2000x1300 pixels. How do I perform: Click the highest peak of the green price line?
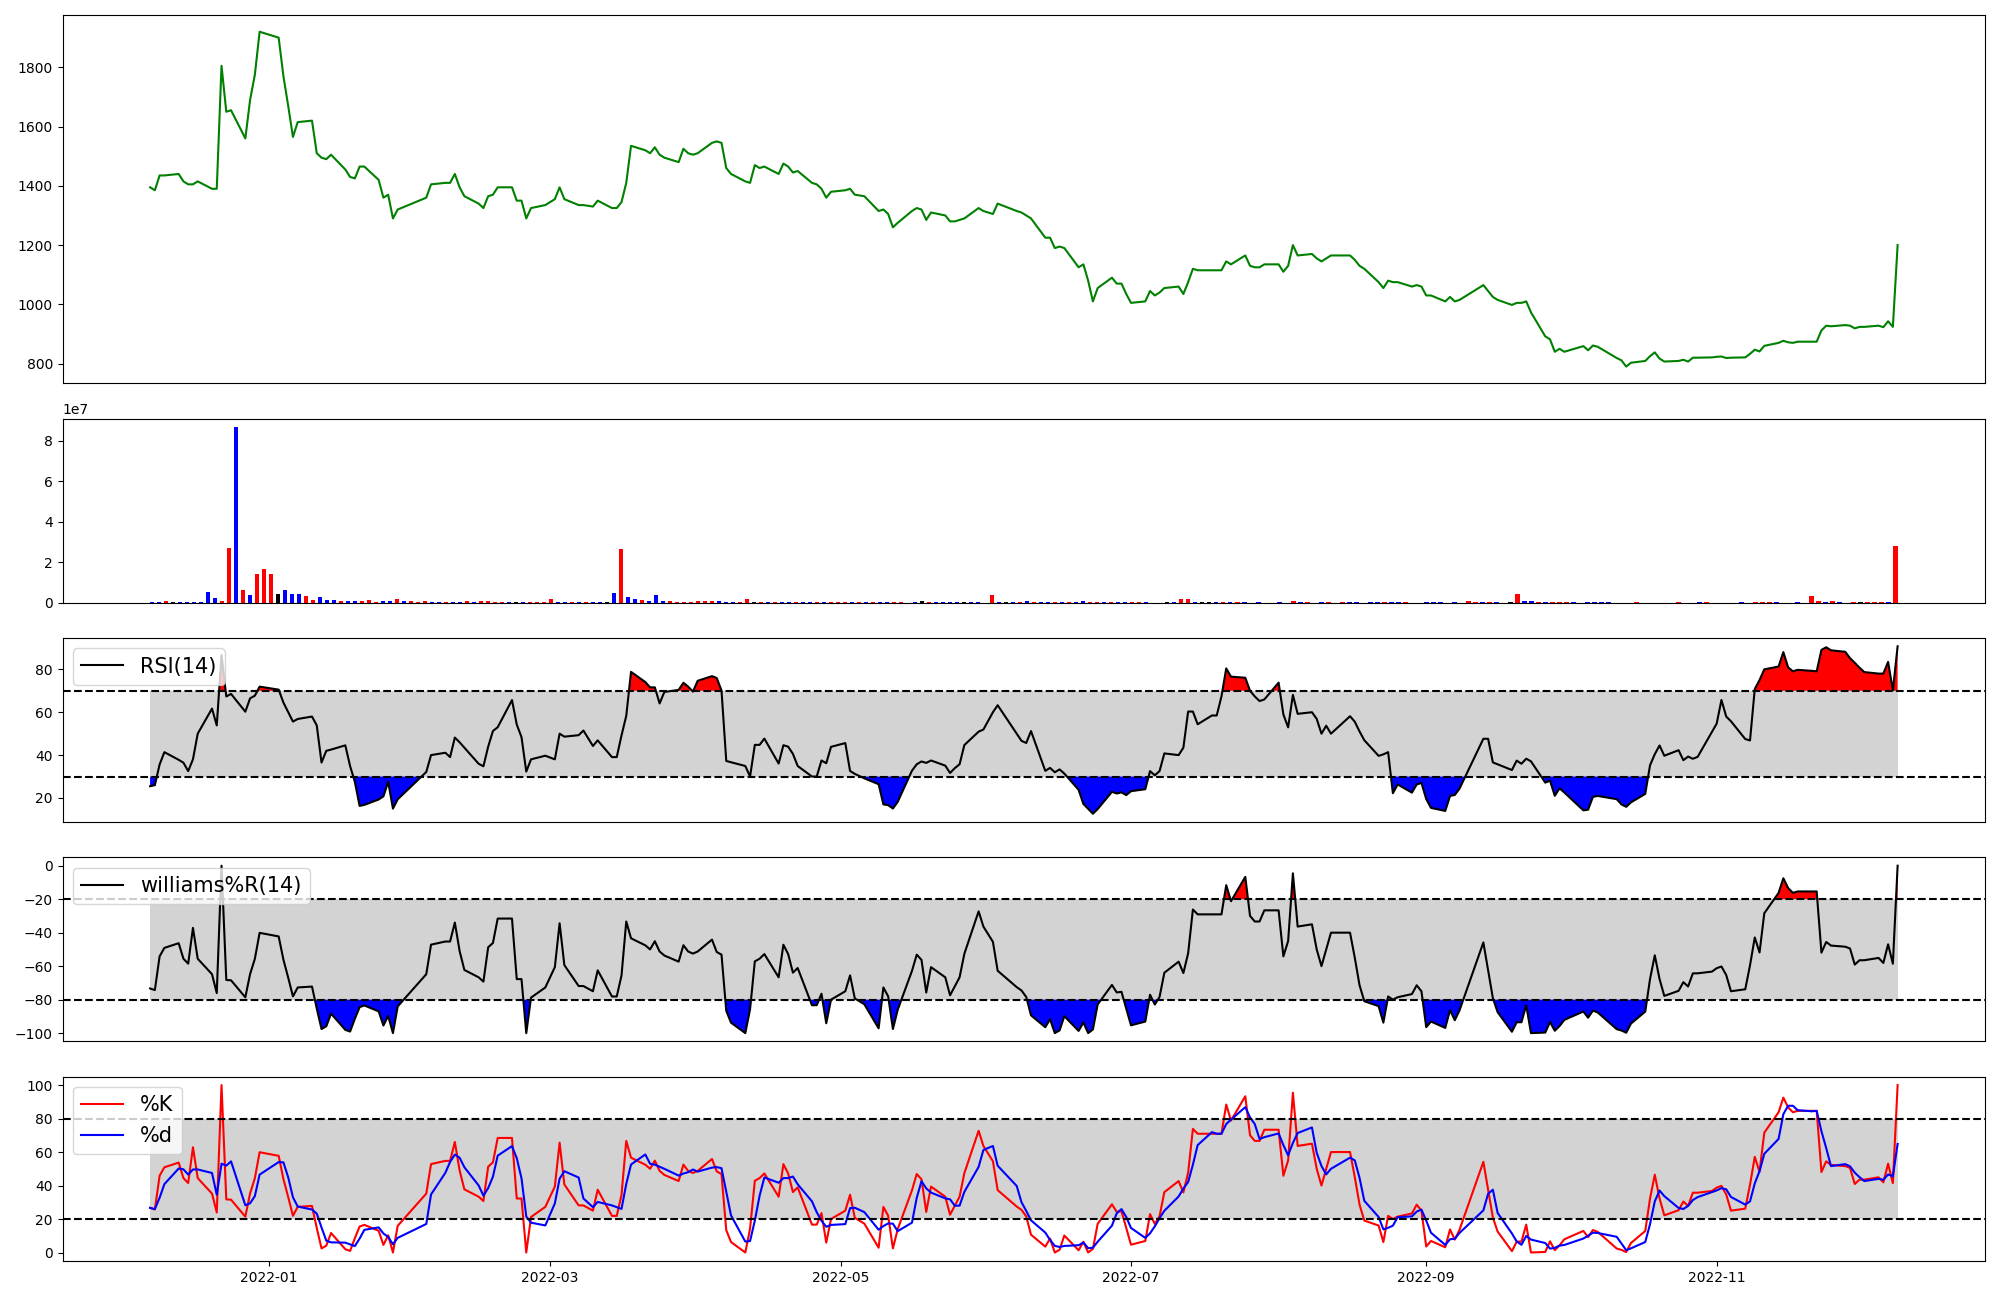click(260, 33)
